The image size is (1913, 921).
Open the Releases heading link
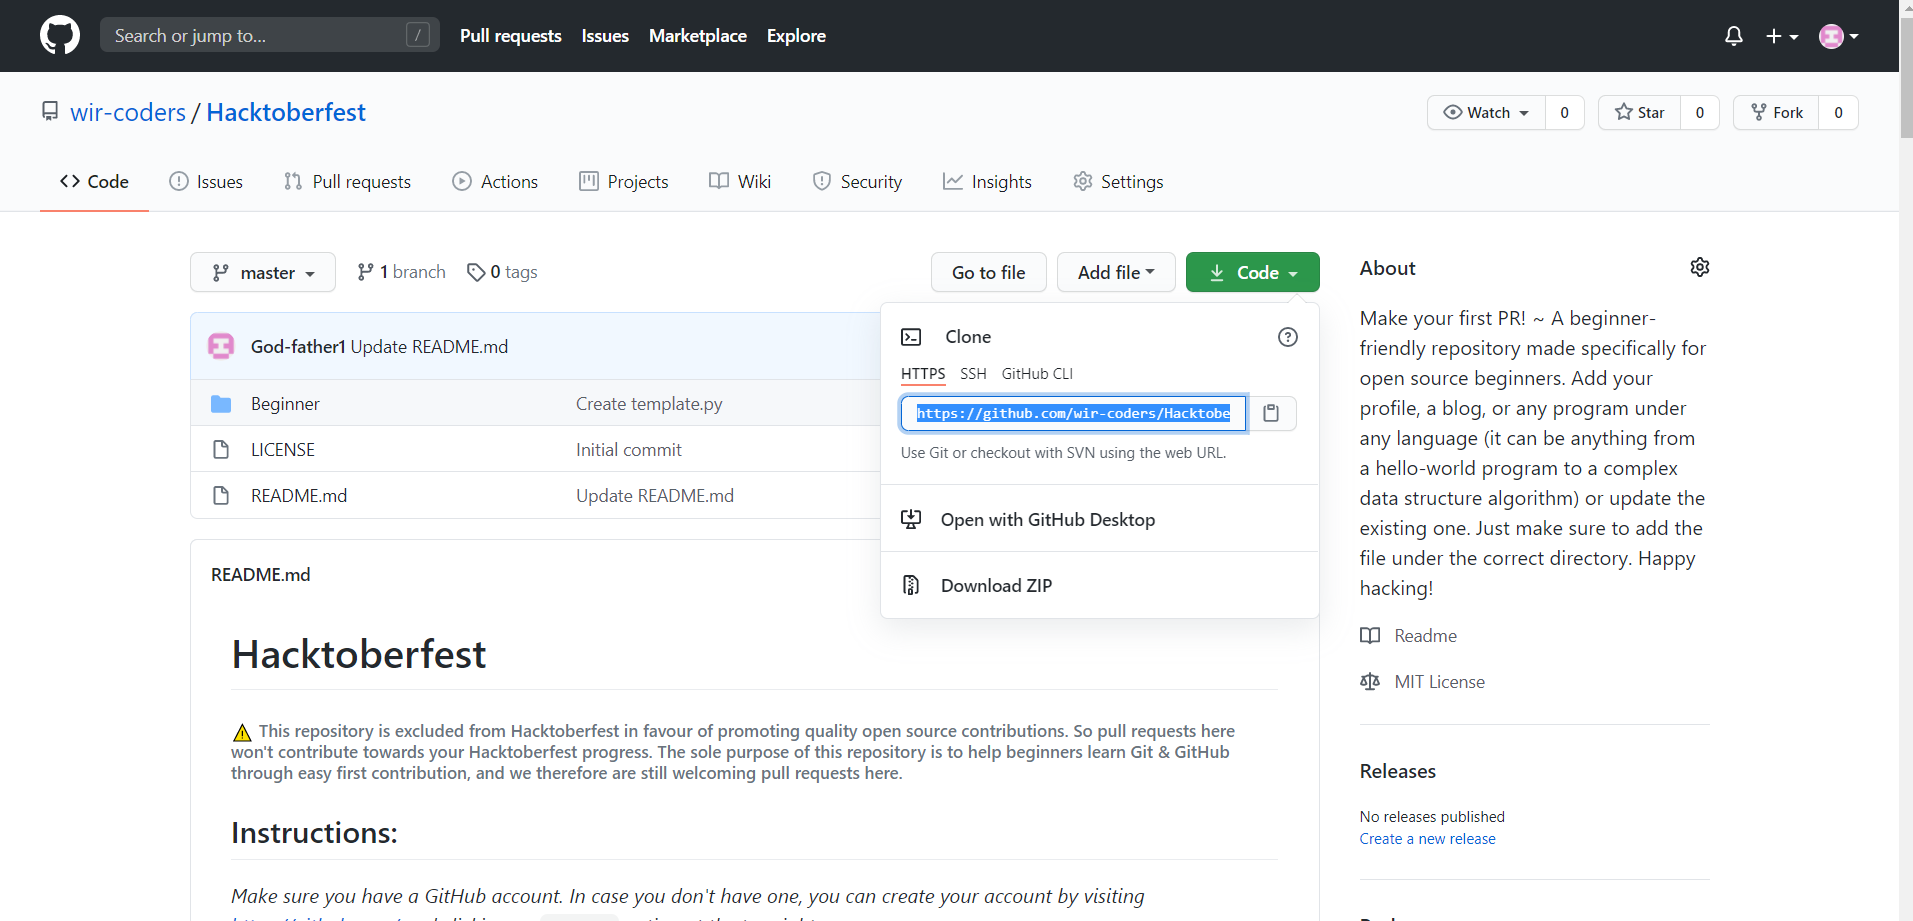[1397, 771]
